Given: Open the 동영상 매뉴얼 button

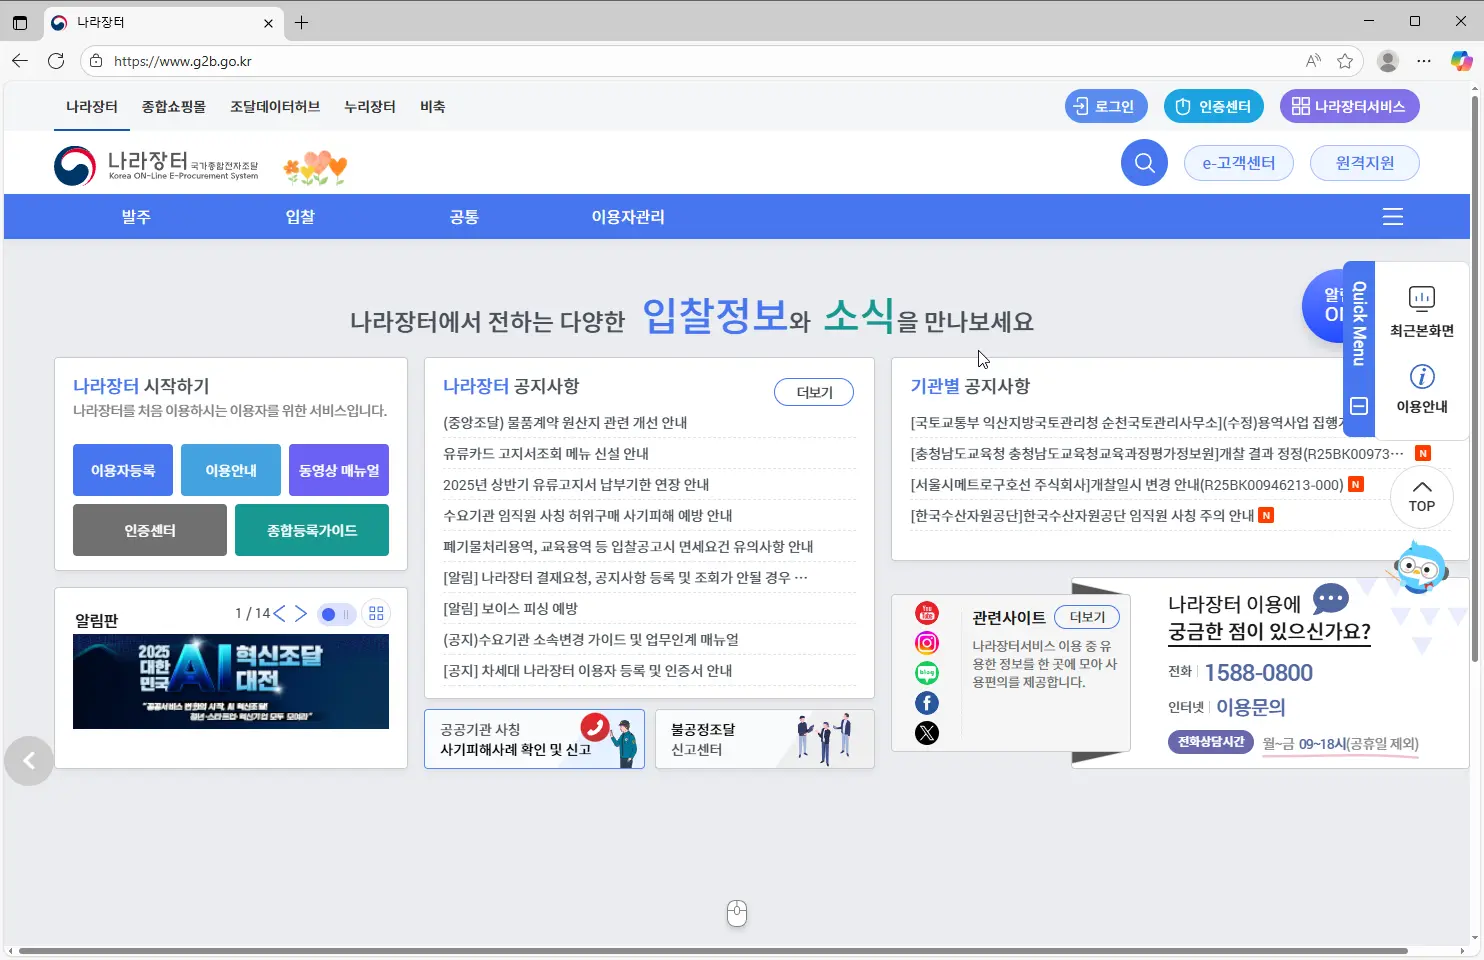Looking at the screenshot, I should [x=339, y=470].
